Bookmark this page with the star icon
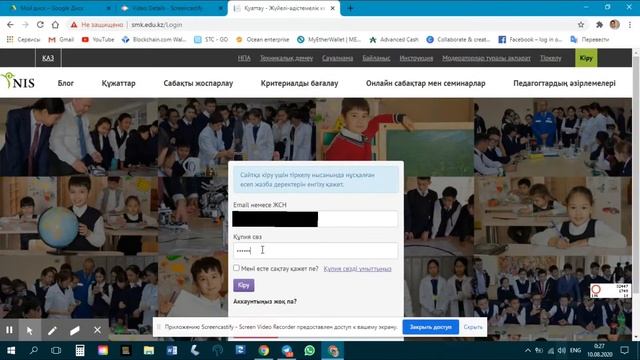 tap(581, 24)
